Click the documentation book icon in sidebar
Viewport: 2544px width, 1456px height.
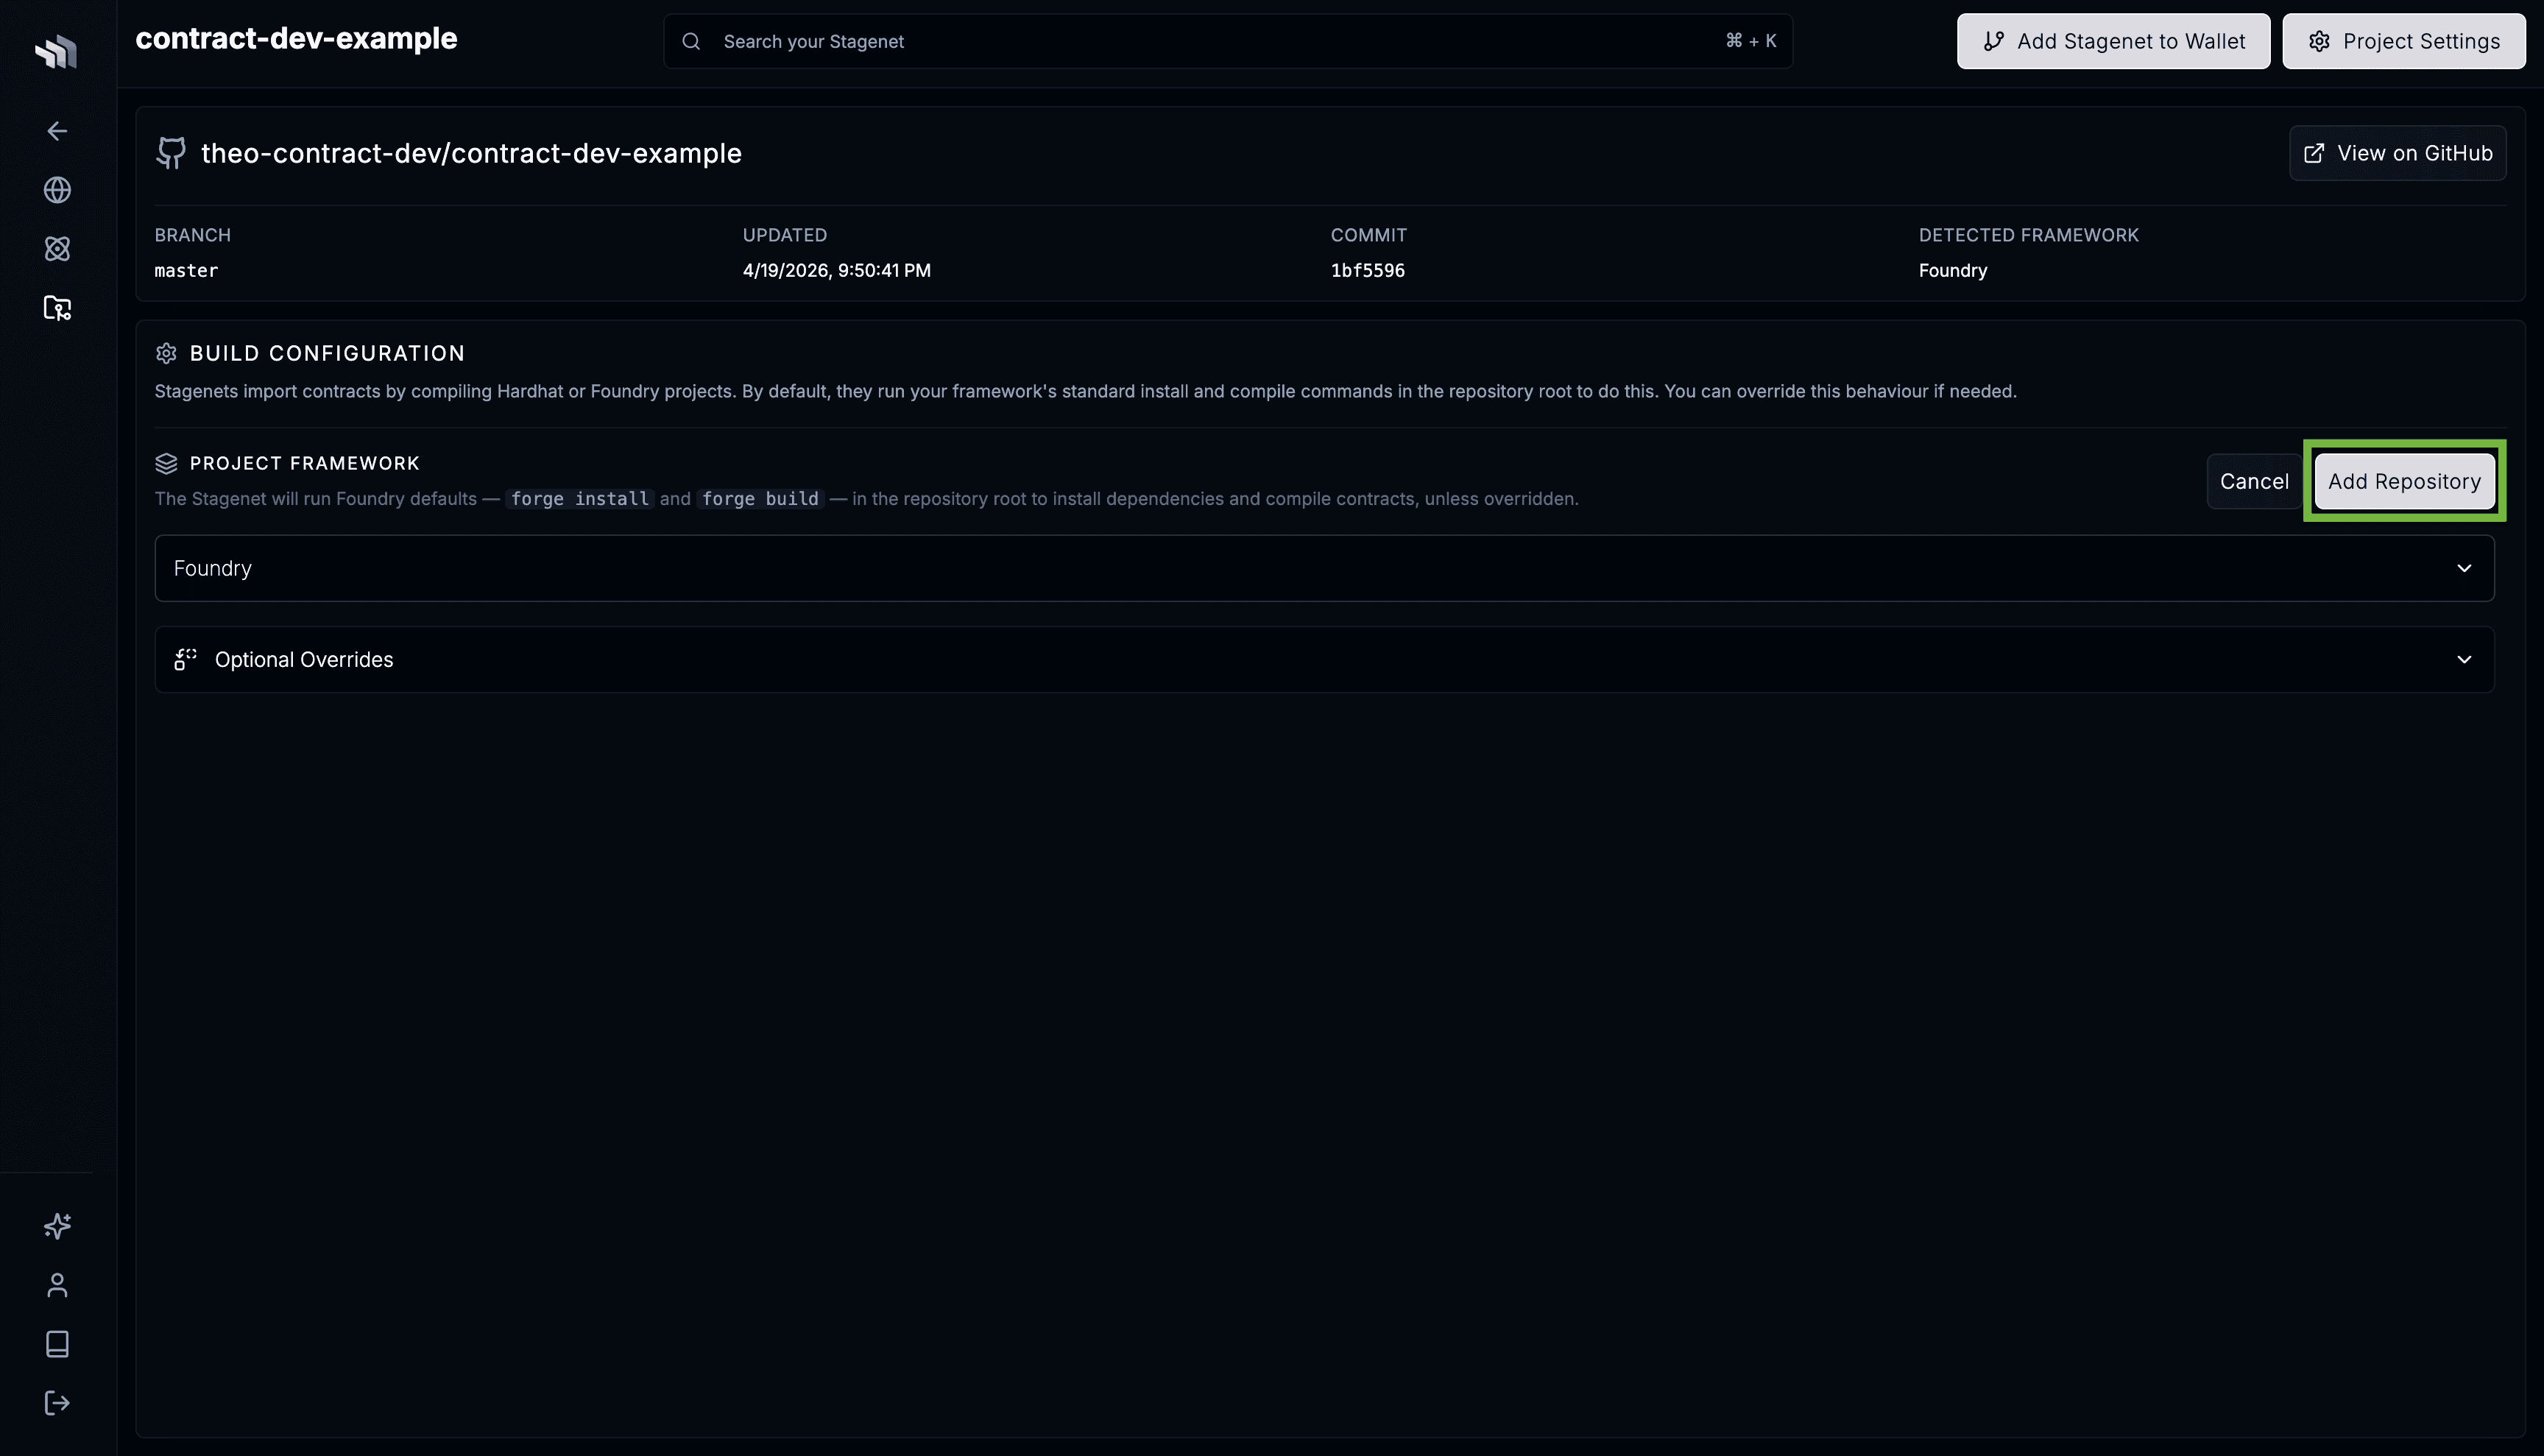tap(57, 1343)
